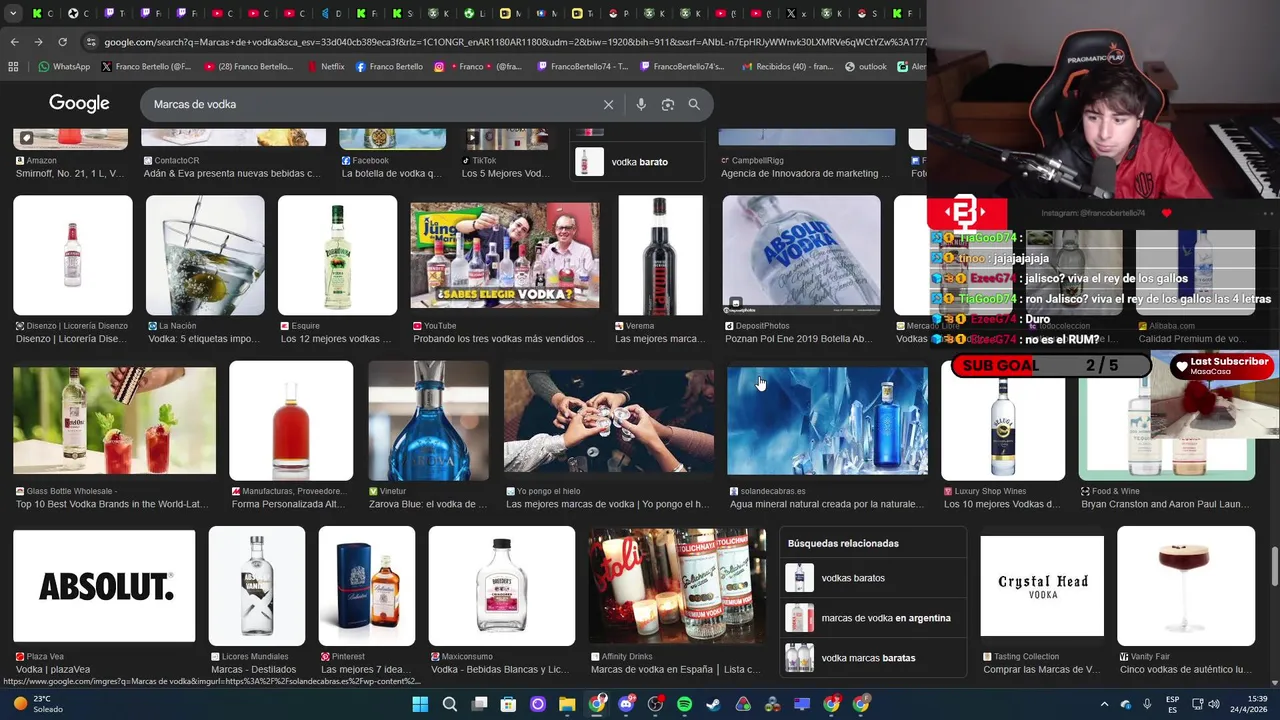Click the address bar URL
The image size is (1280, 720).
point(510,42)
